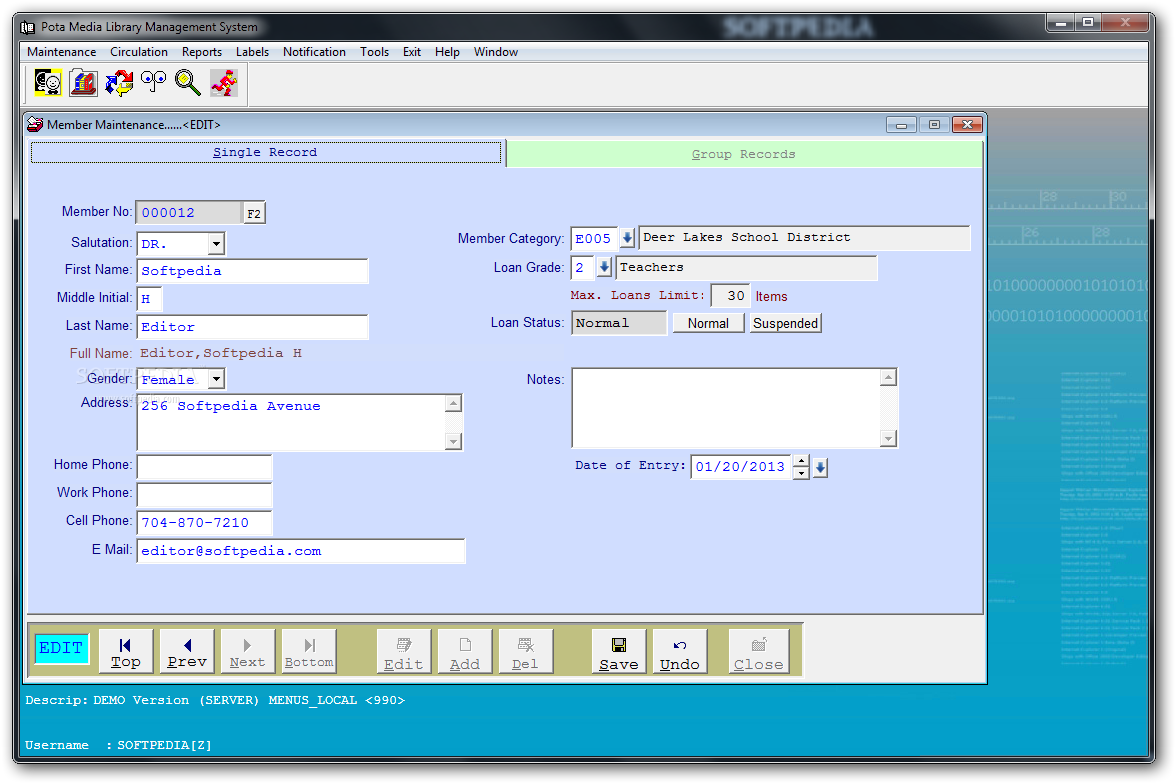Image resolution: width=1176 pixels, height=784 pixels.
Task: Open the Circulation menu
Action: pos(139,52)
